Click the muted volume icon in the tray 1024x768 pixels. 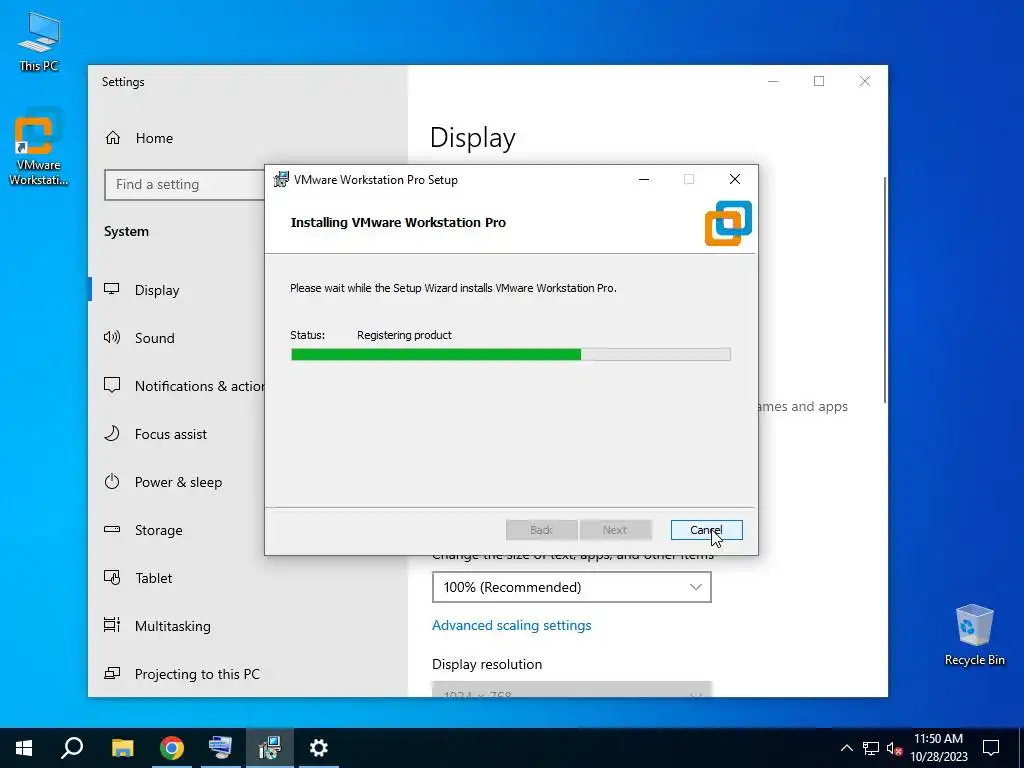894,748
